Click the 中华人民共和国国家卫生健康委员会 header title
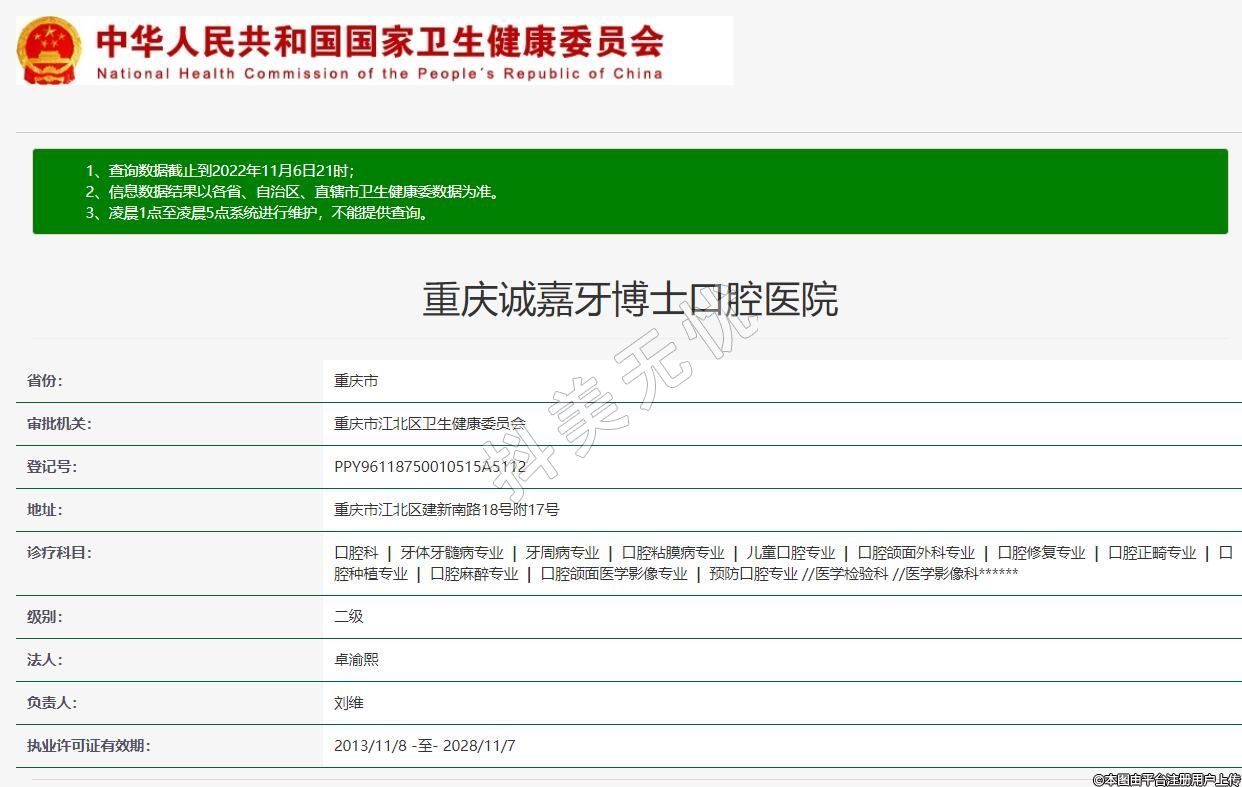Screen dimensions: 1242x787 380,40
